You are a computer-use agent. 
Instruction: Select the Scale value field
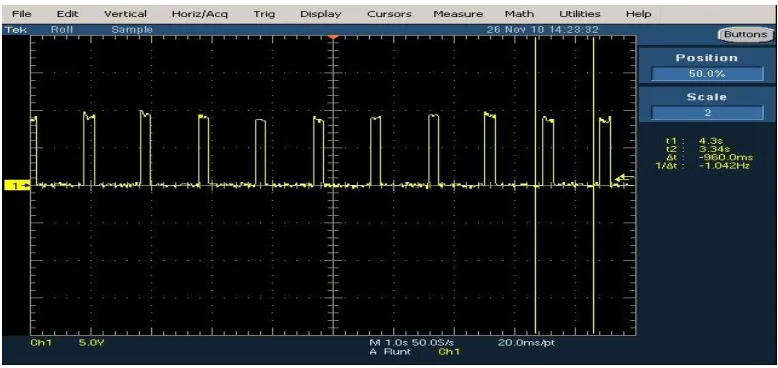point(707,113)
